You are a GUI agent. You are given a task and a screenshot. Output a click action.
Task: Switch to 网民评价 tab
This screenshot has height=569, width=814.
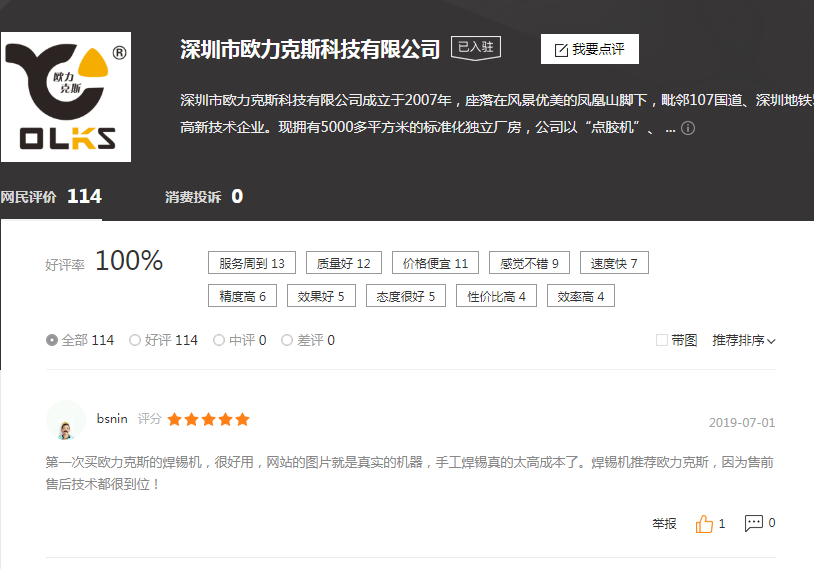[x=50, y=197]
